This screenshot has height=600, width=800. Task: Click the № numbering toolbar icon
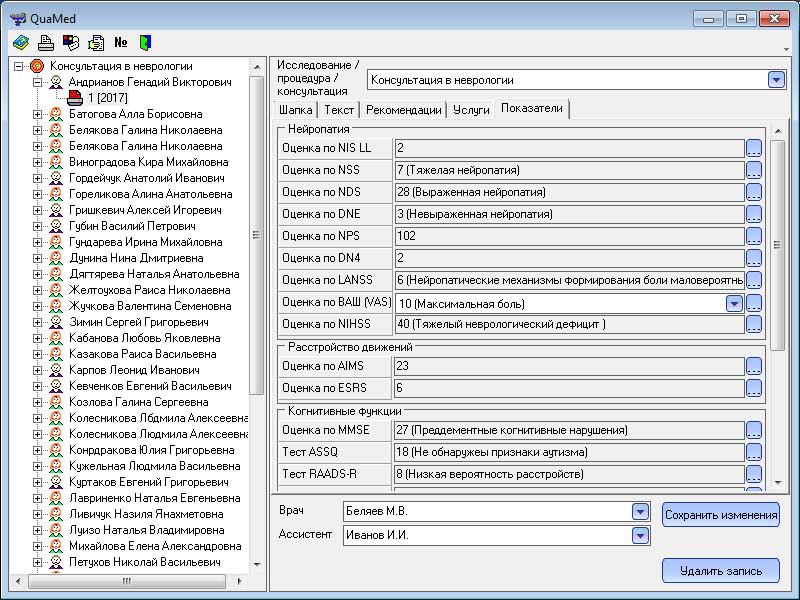point(121,42)
